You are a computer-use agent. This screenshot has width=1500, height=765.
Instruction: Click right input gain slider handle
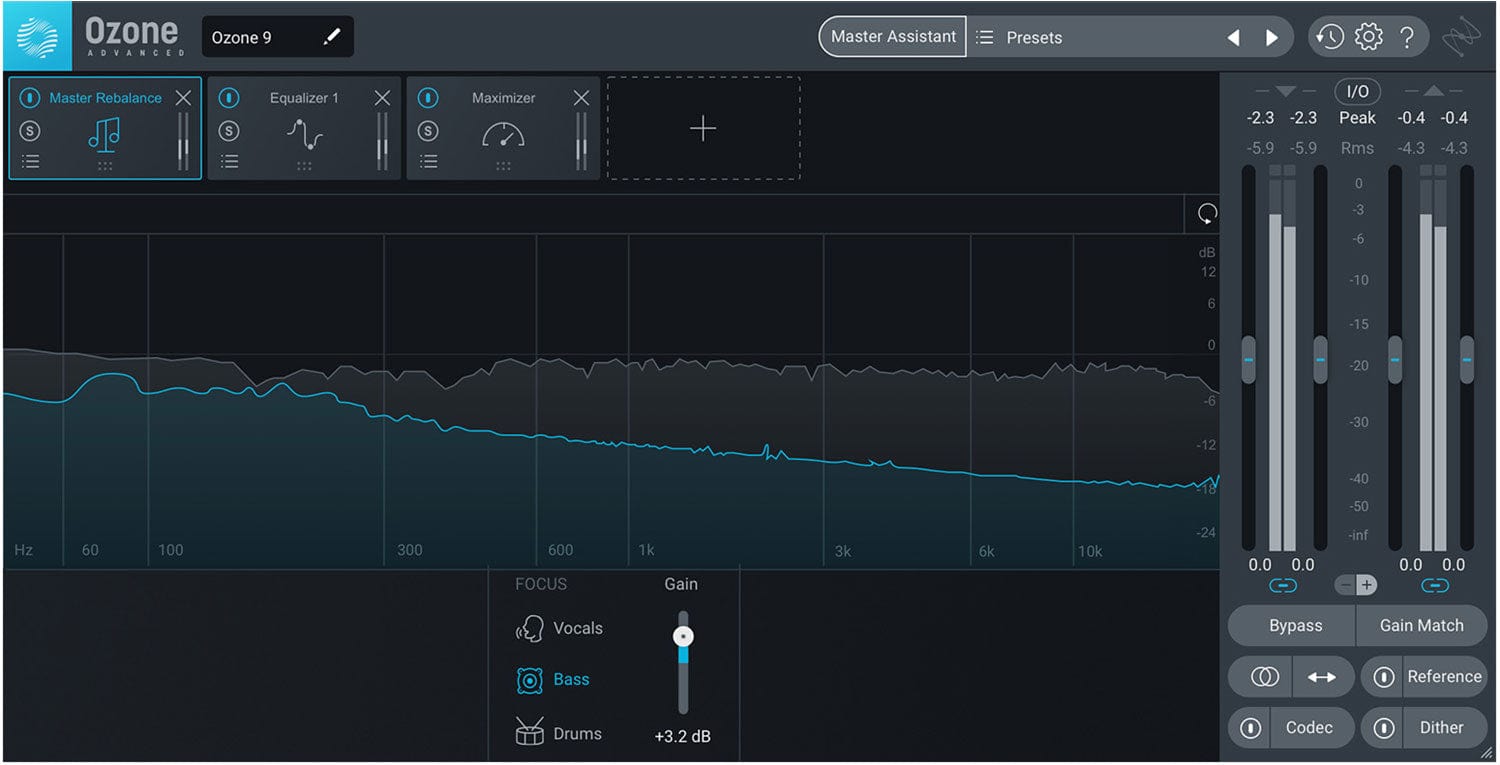coord(1320,359)
